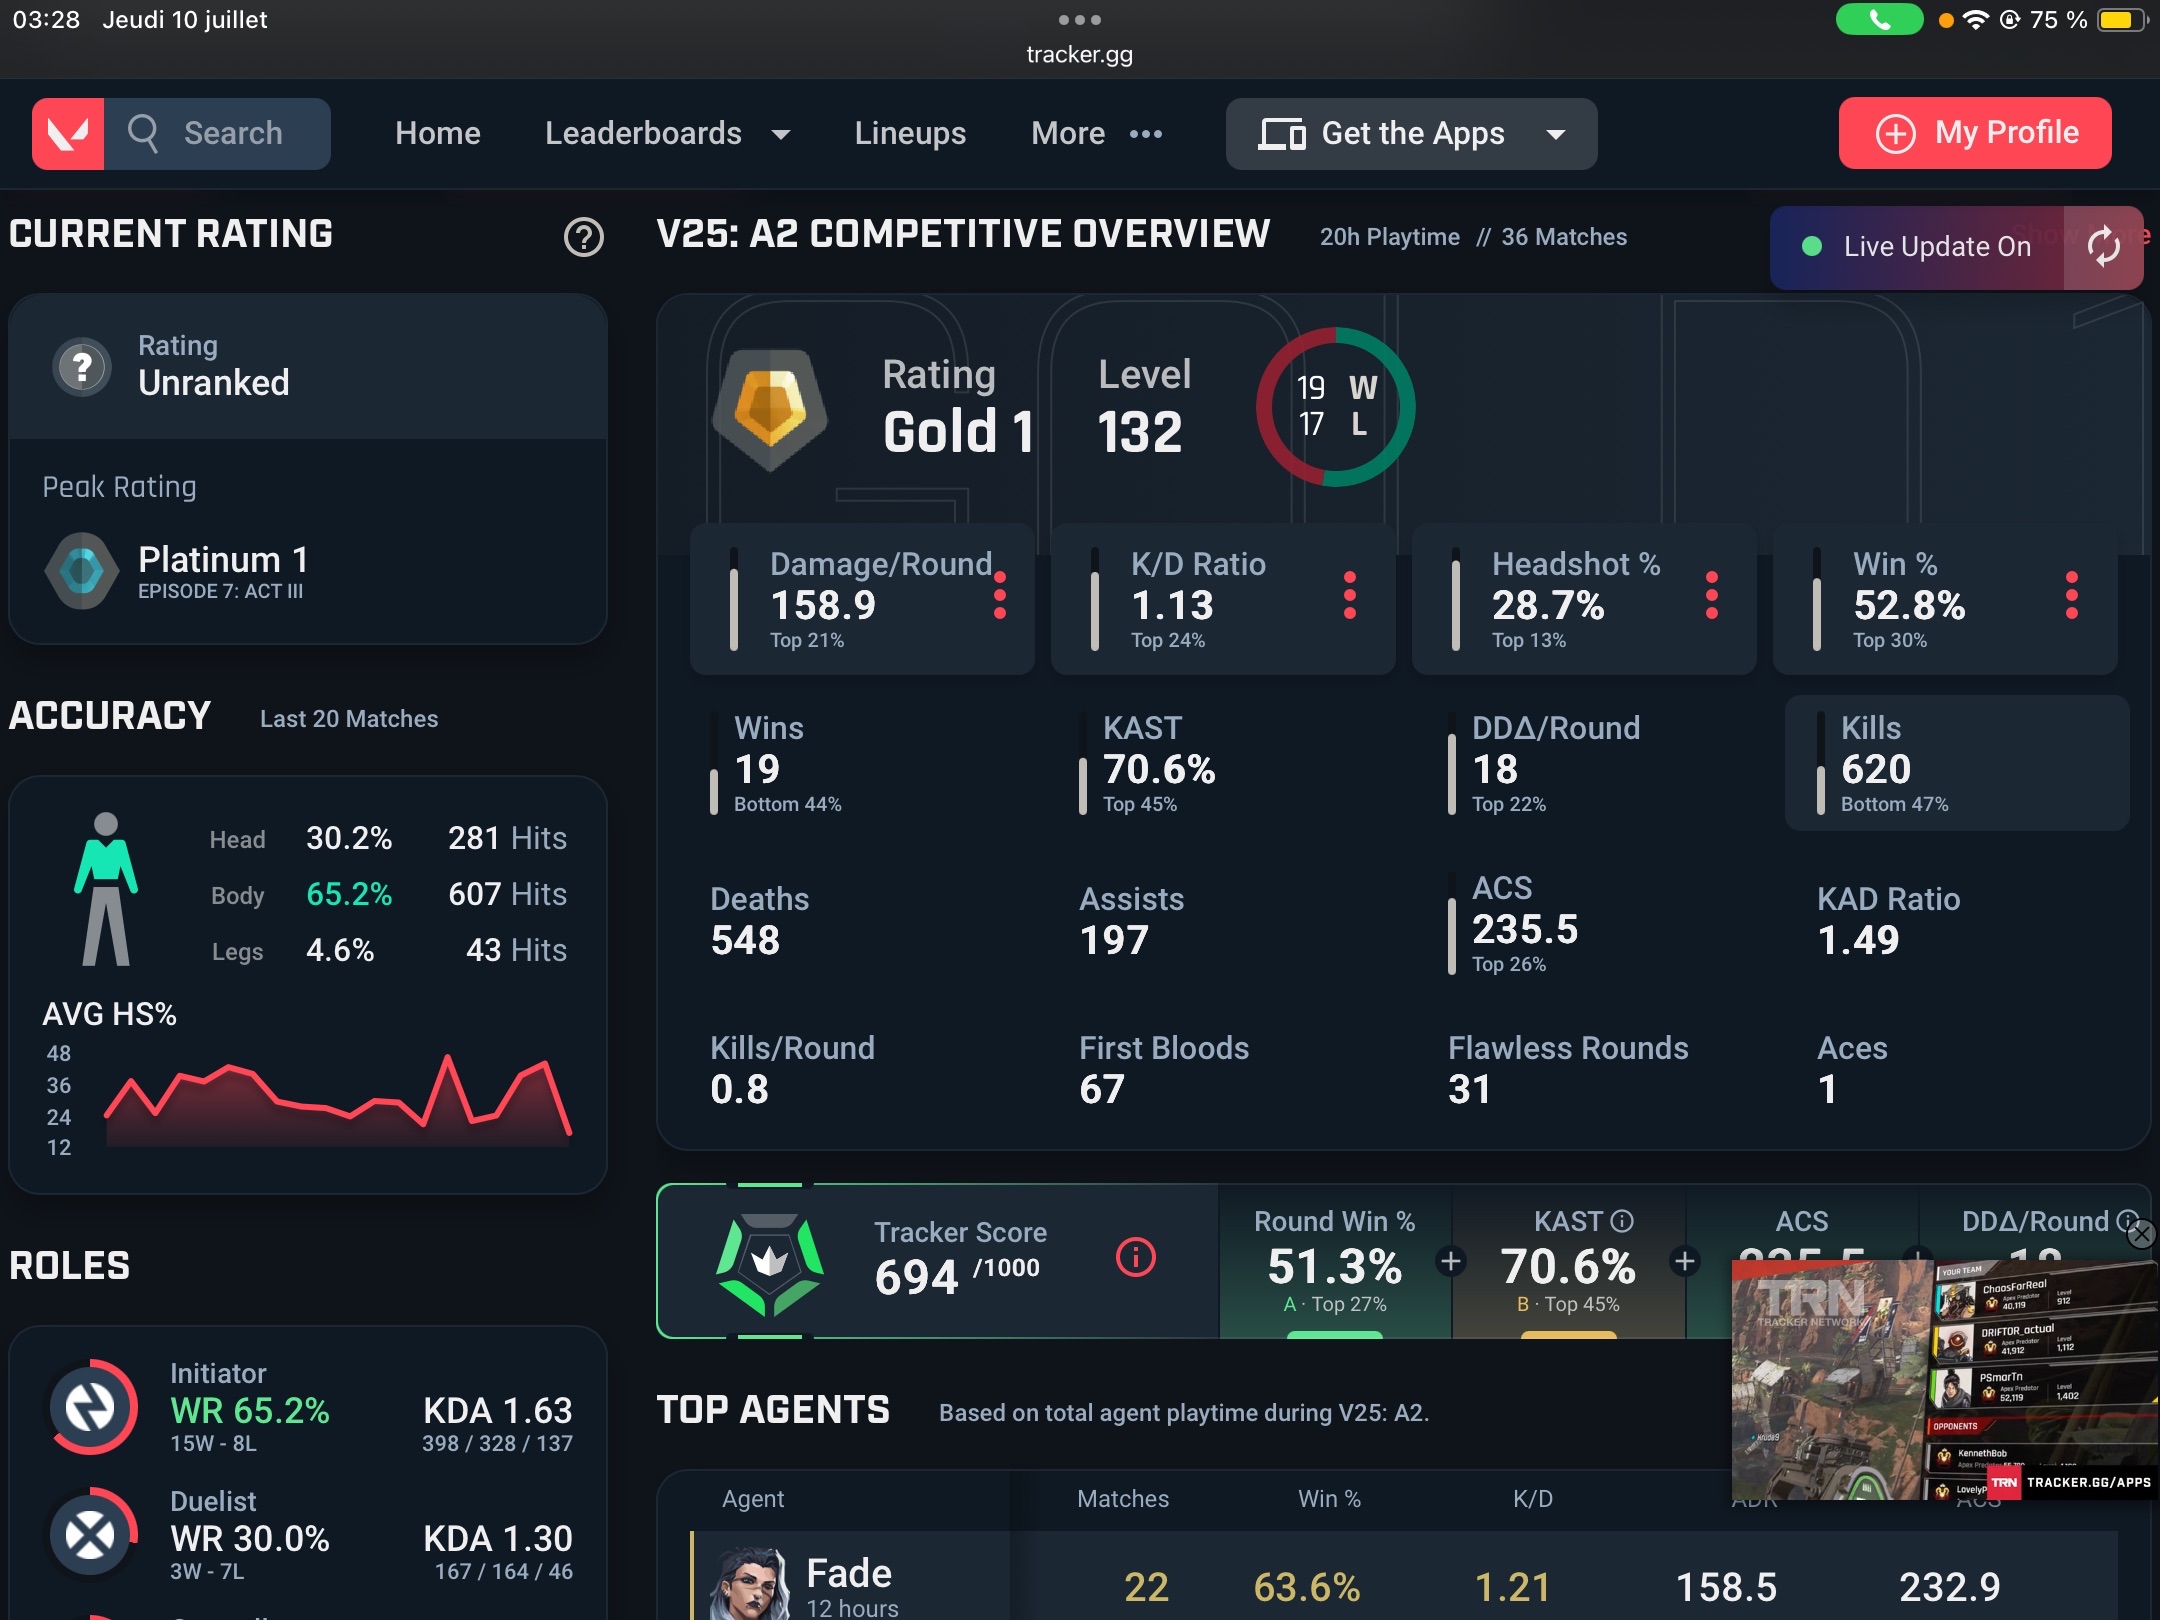Click the plus icon in My Profile
Viewport: 2160px width, 1620px height.
[1895, 133]
